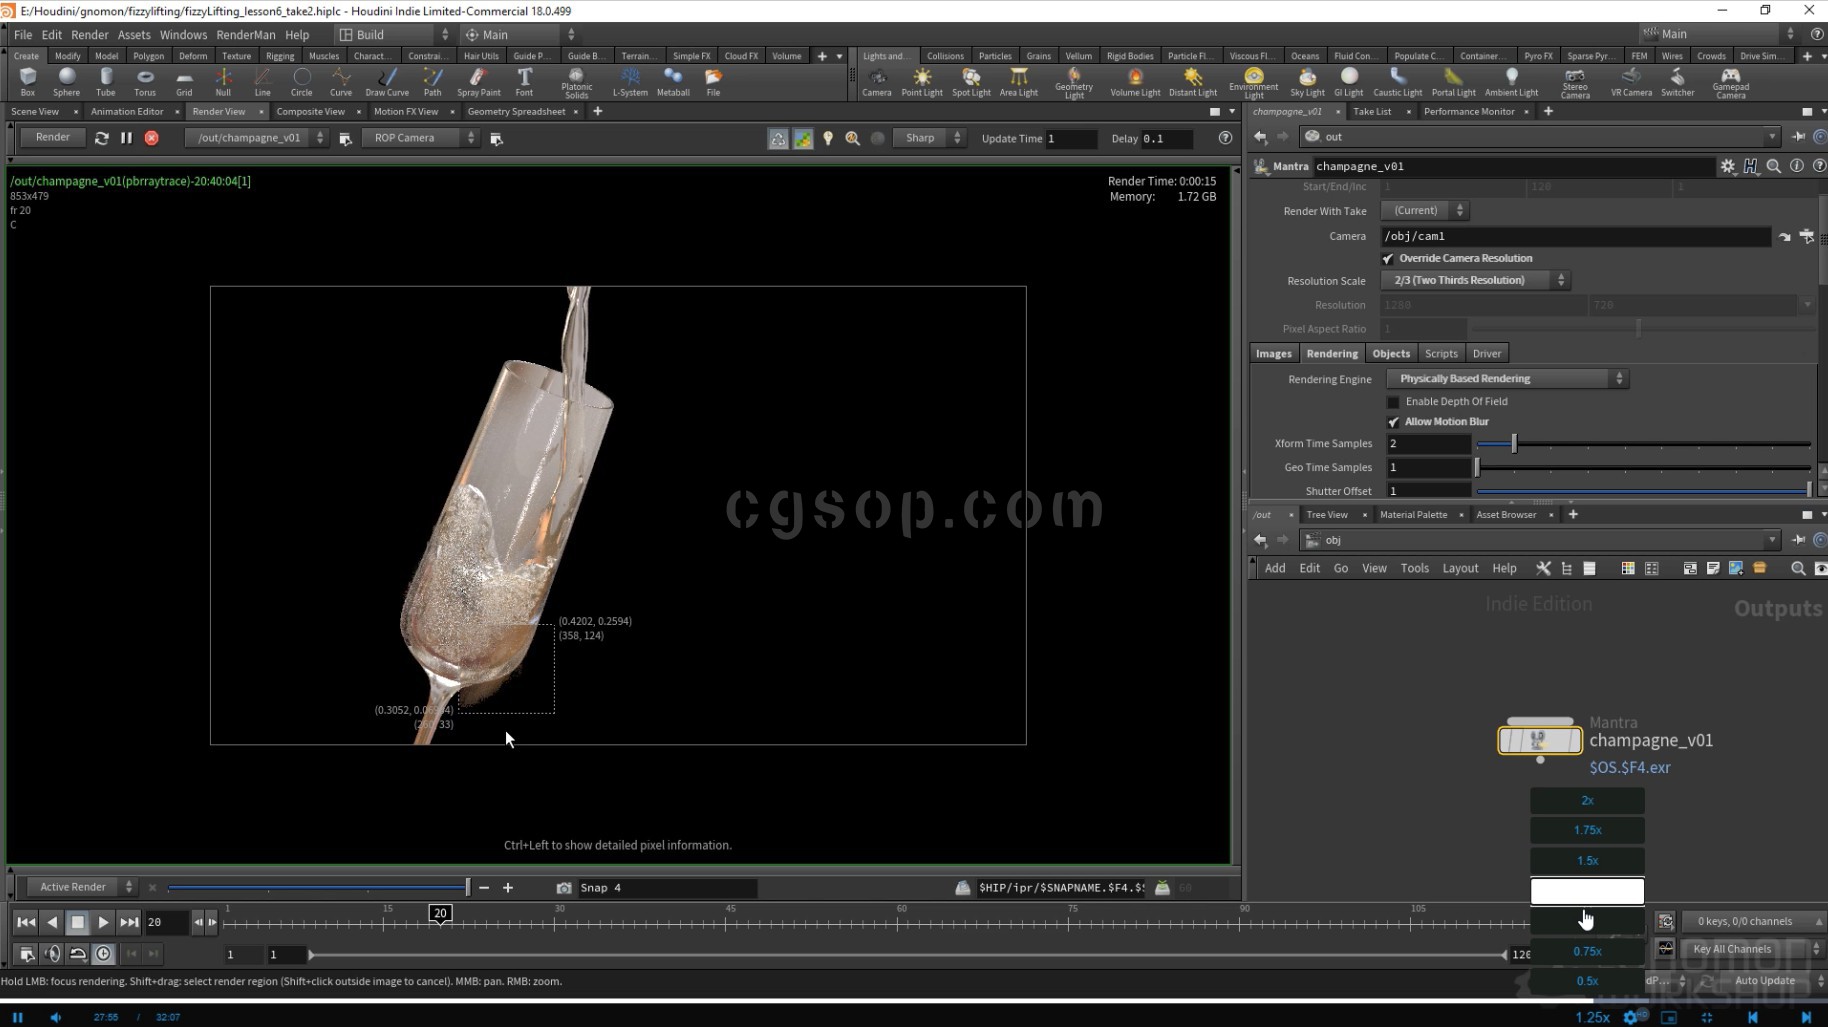This screenshot has height=1027, width=1828.
Task: Click the Camera path field /obj/cam1
Action: tap(1575, 237)
